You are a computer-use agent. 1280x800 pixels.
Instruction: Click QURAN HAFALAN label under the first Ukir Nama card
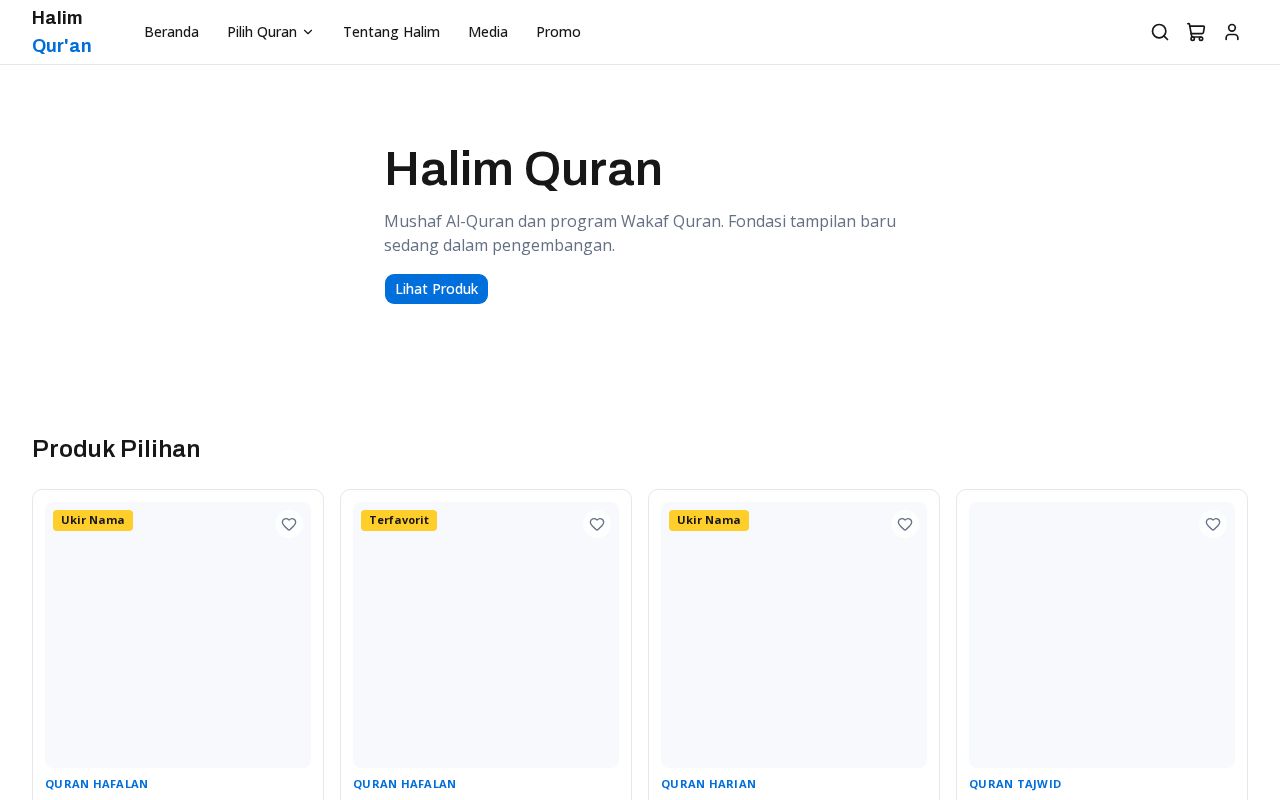pos(96,784)
